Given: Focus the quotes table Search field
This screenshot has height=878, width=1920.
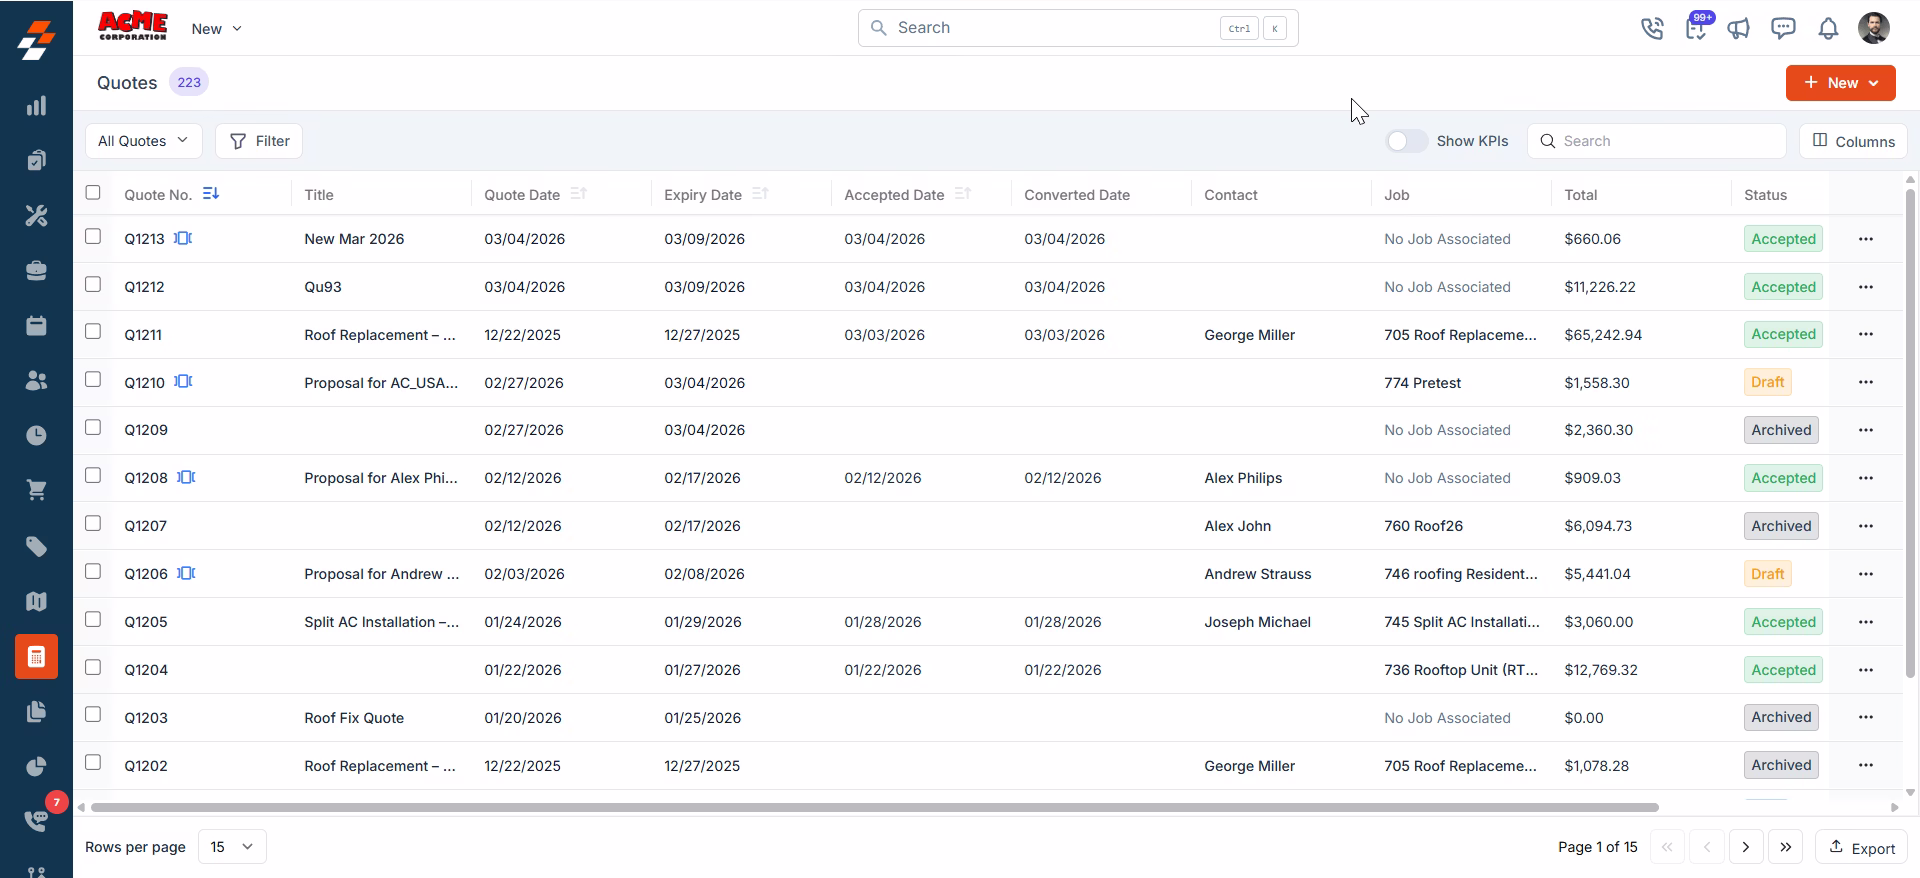Looking at the screenshot, I should pos(1657,141).
